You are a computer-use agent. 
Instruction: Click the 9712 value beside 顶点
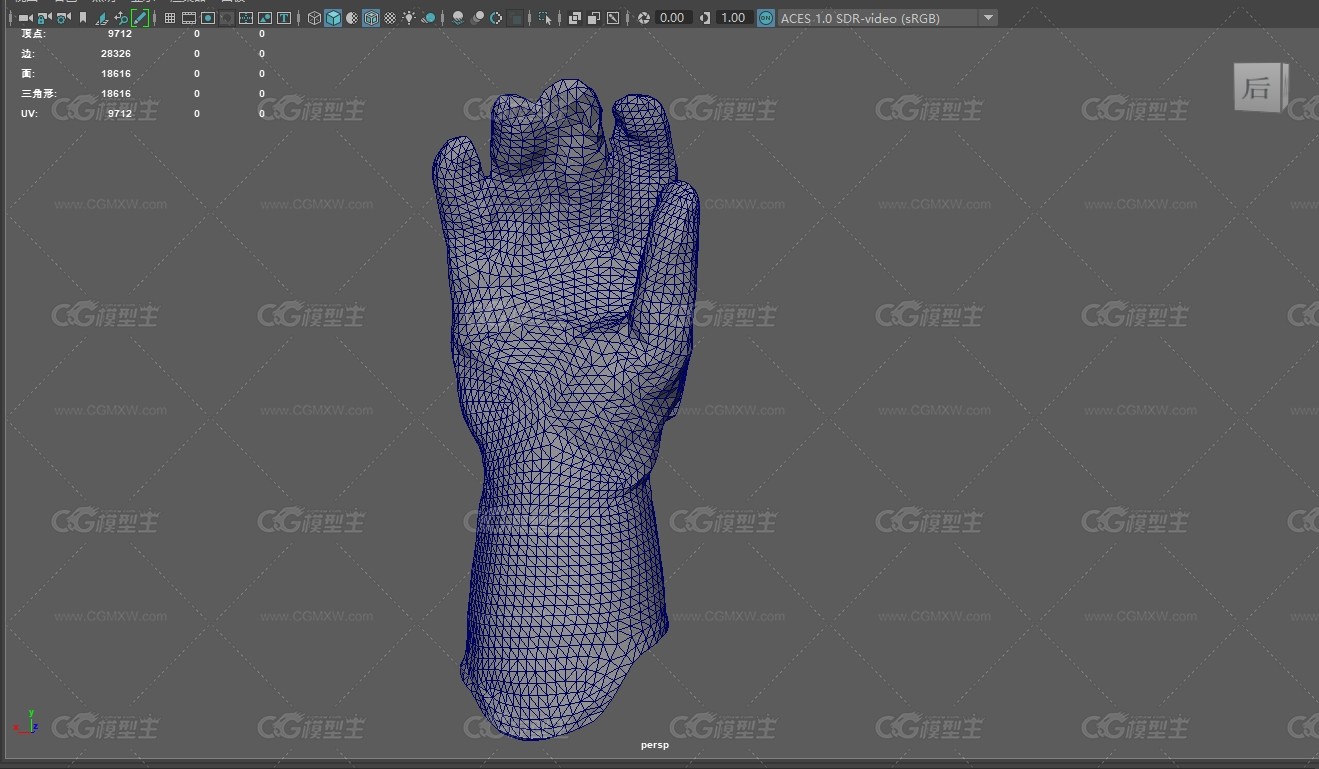click(119, 34)
